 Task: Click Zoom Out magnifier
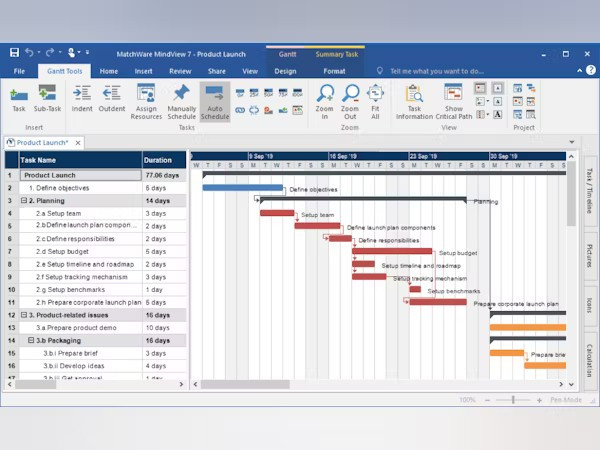tap(350, 102)
